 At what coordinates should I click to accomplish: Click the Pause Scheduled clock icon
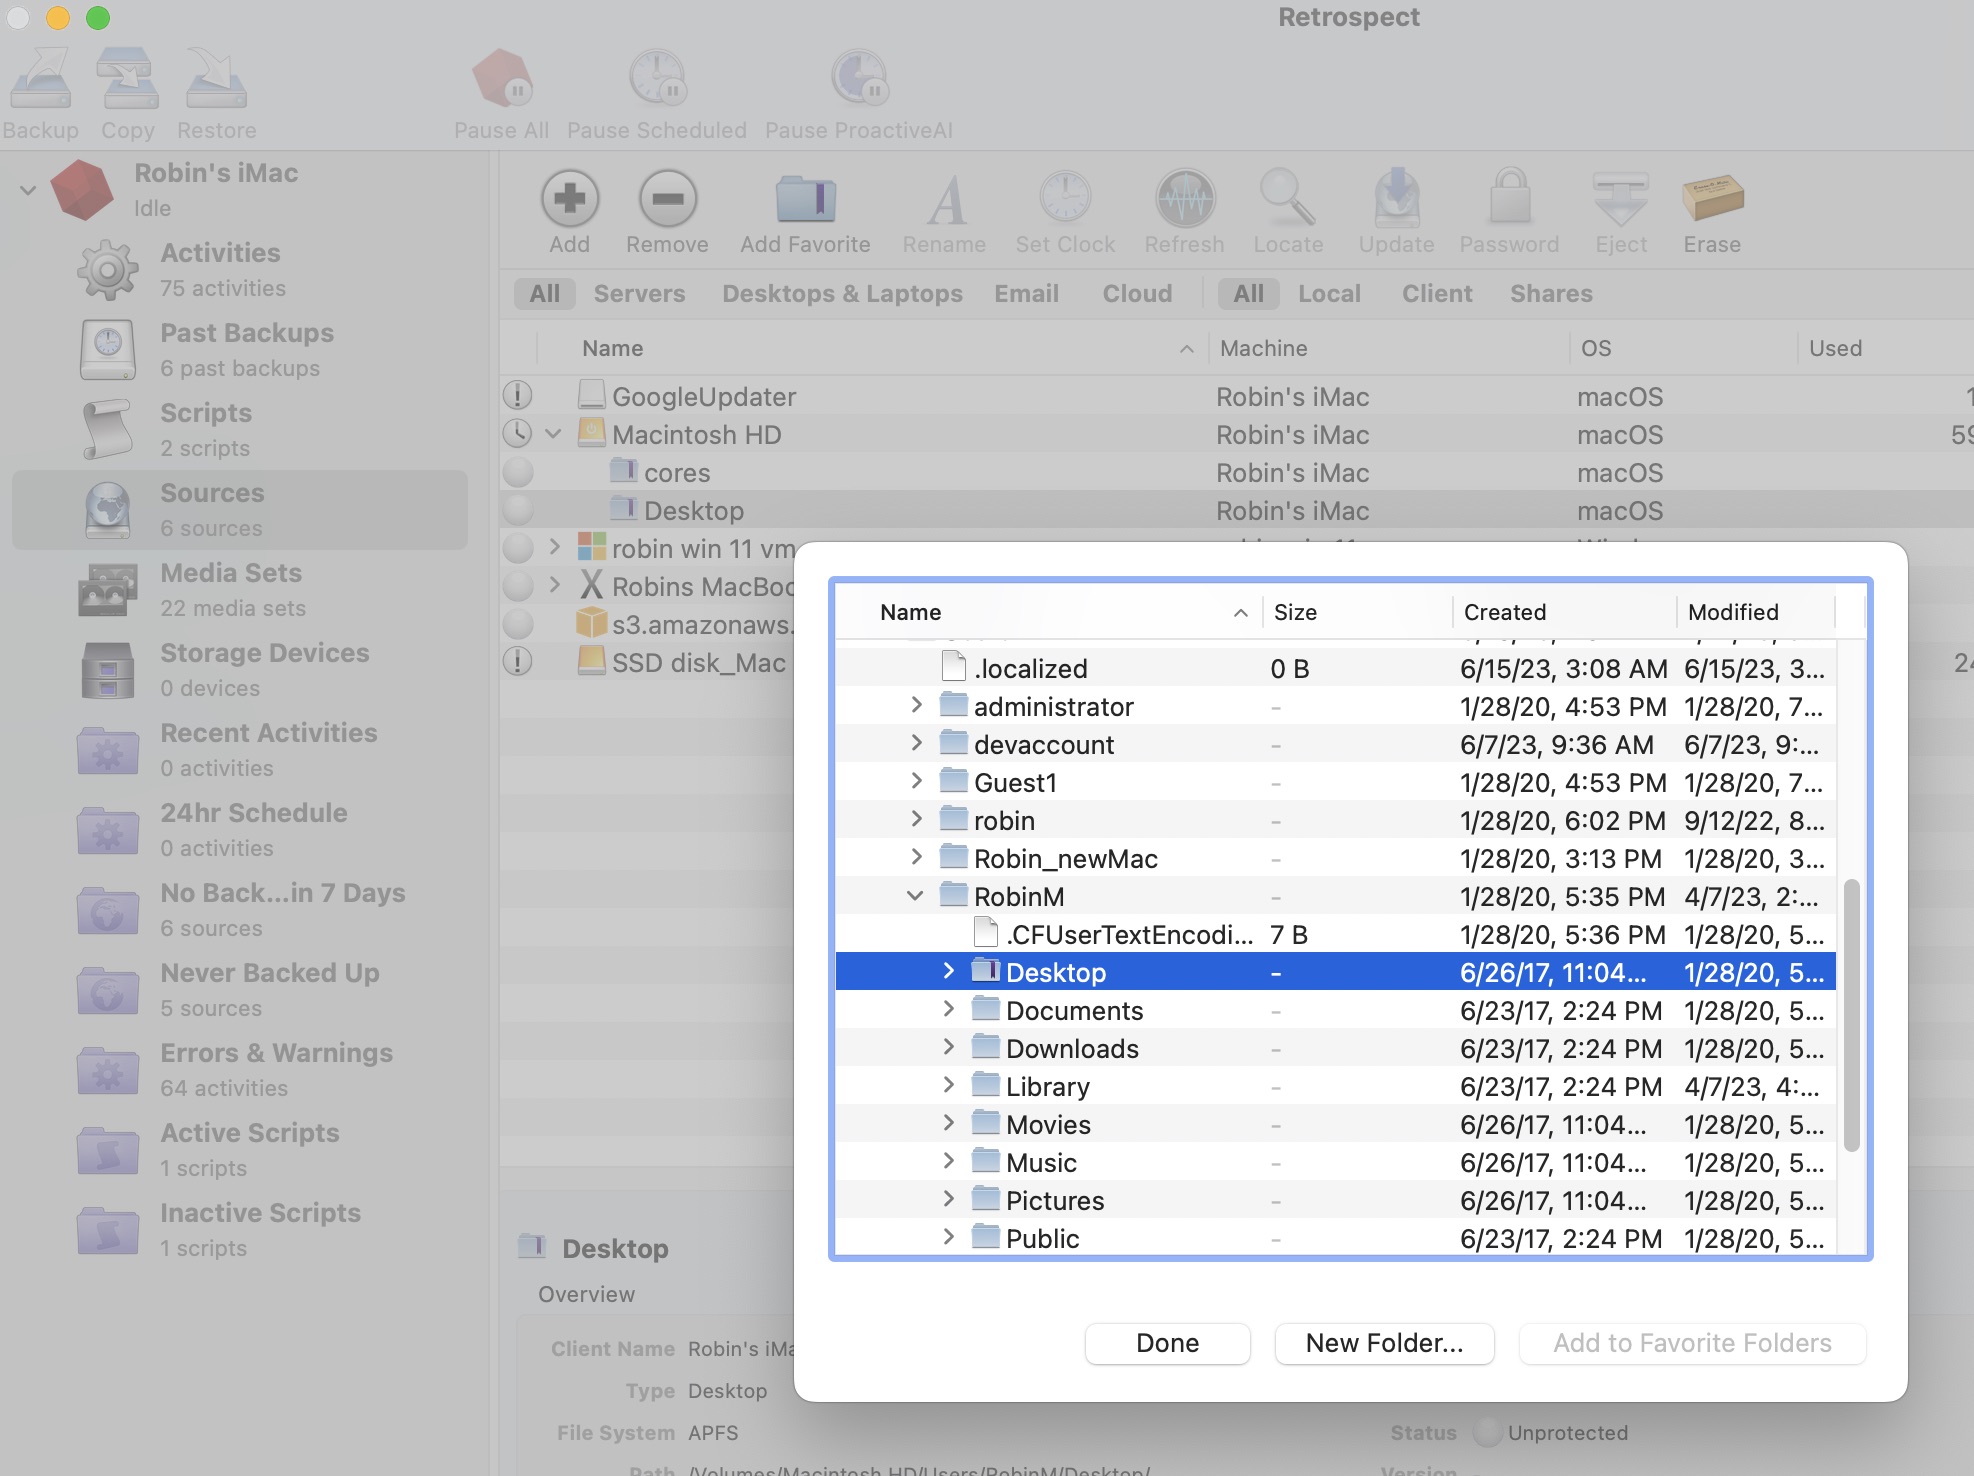657,78
